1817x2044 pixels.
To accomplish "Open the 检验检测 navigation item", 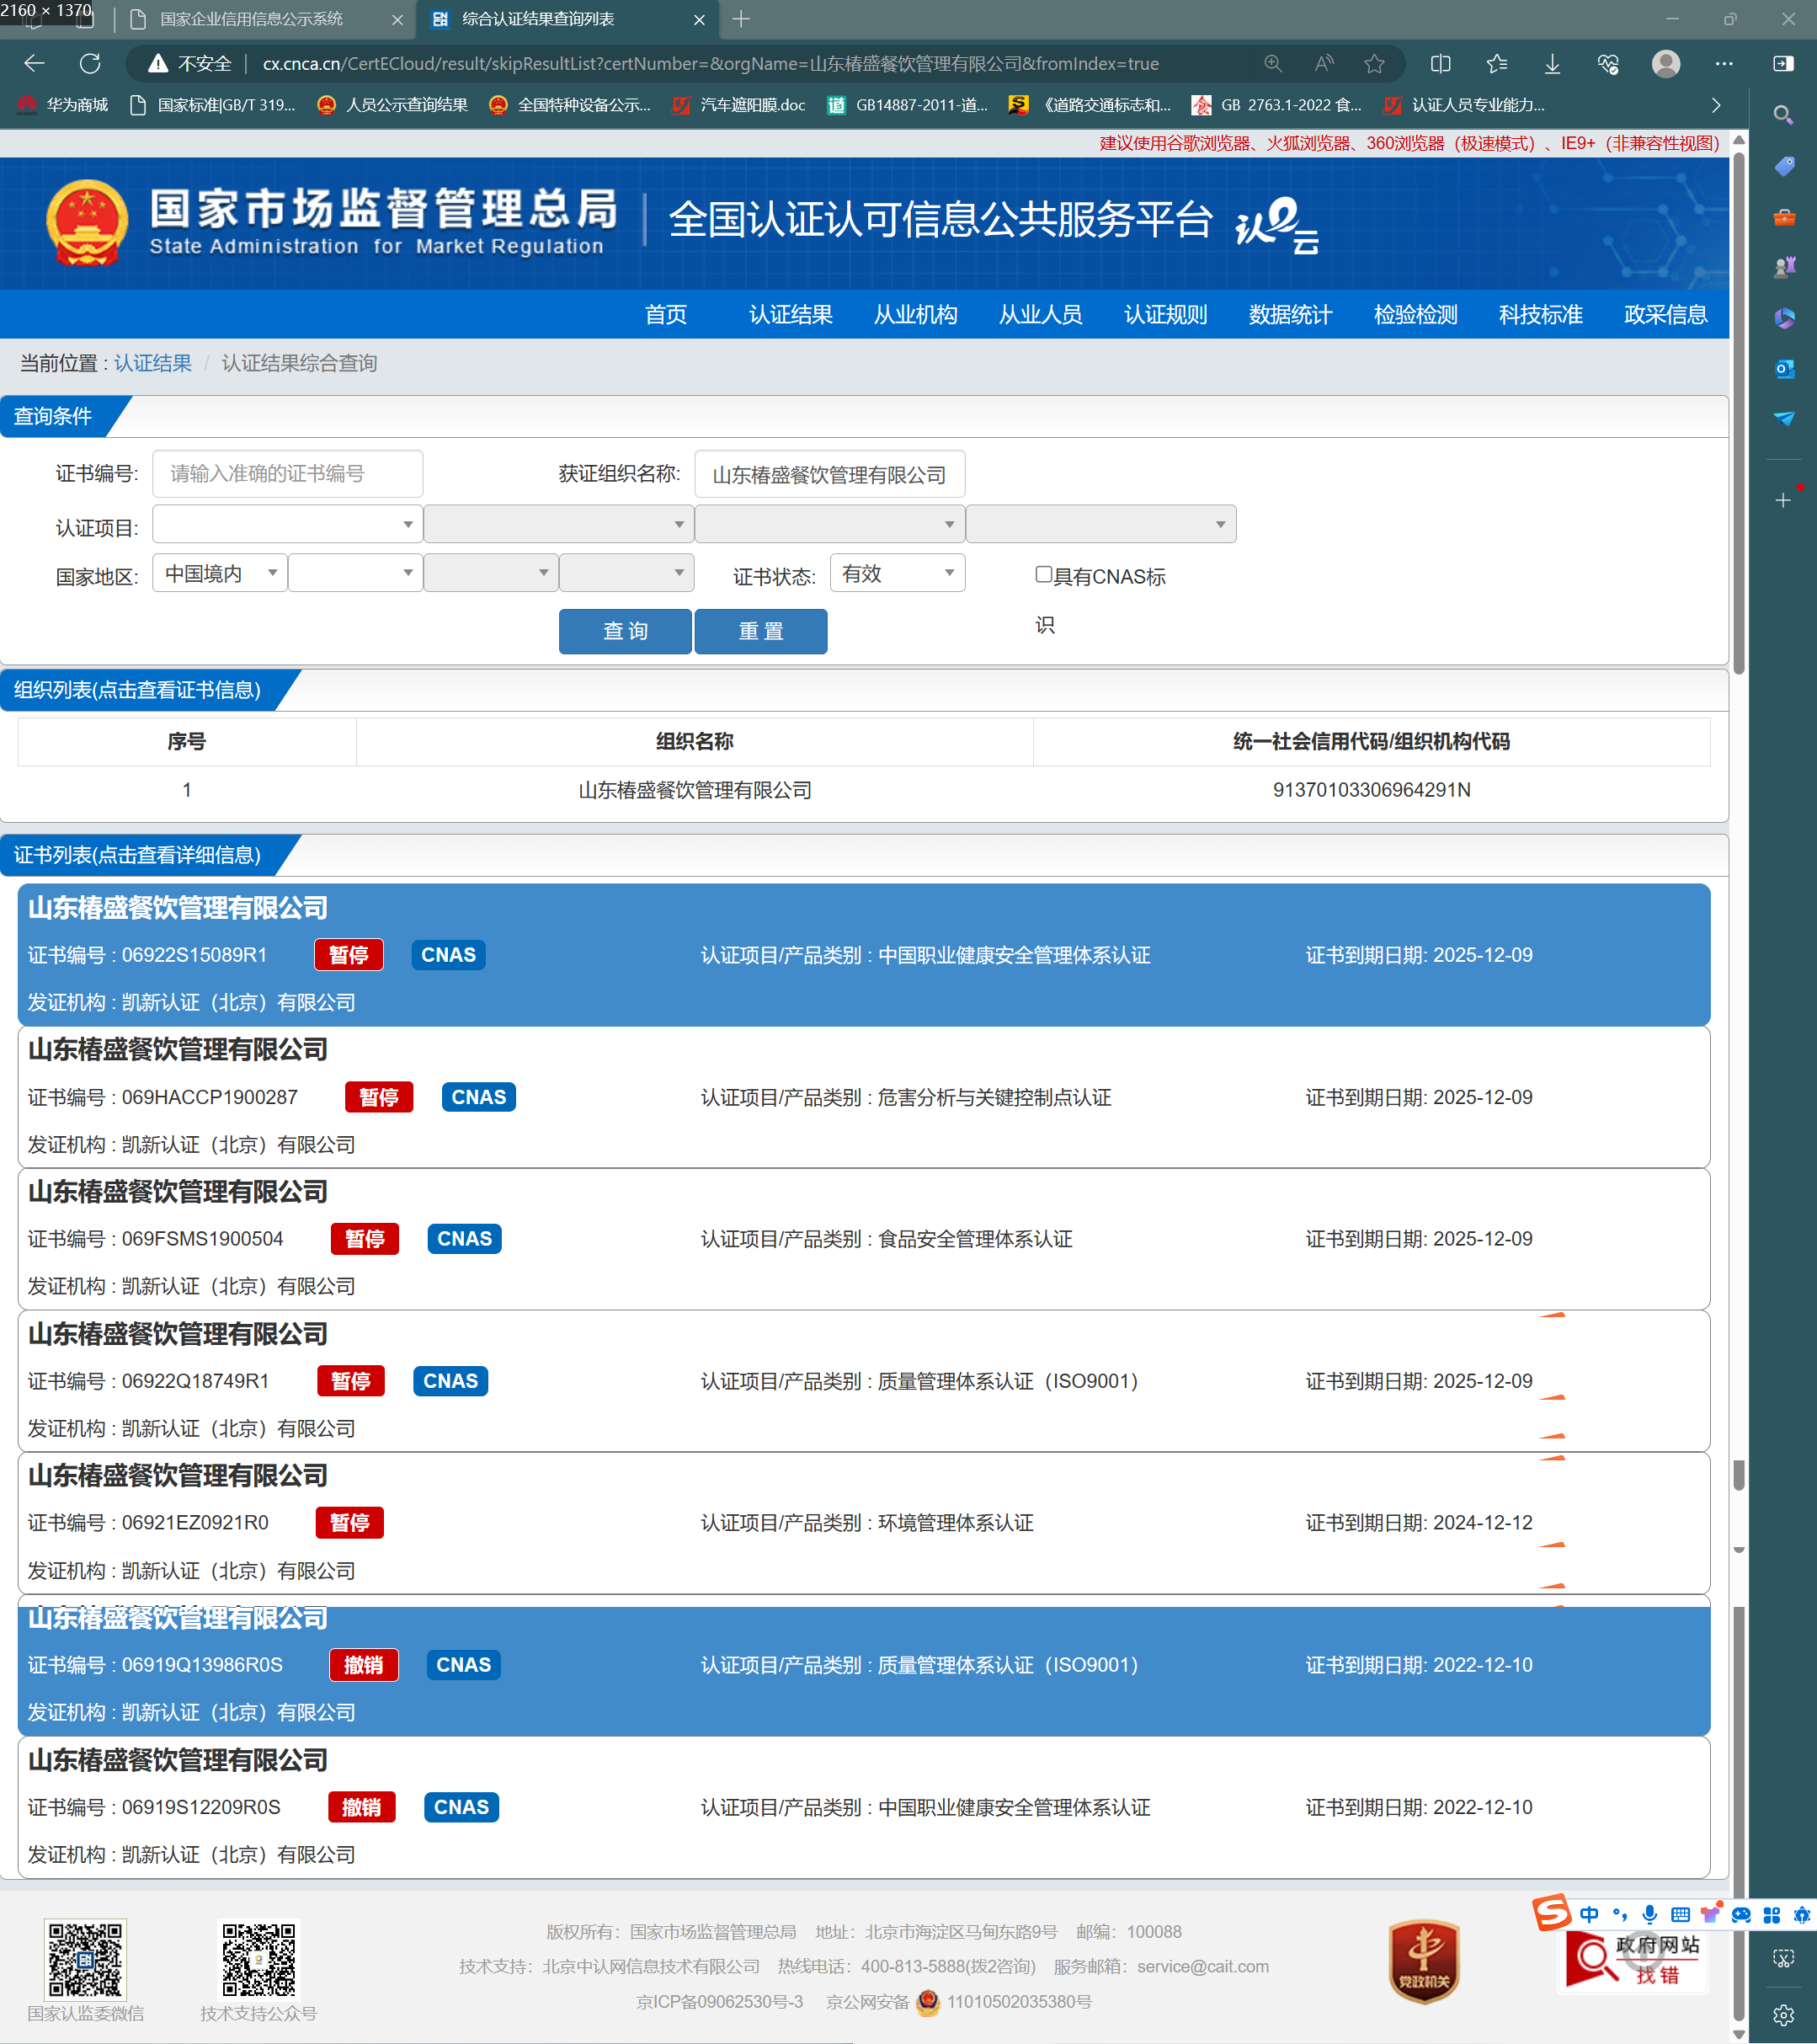I will pos(1416,315).
